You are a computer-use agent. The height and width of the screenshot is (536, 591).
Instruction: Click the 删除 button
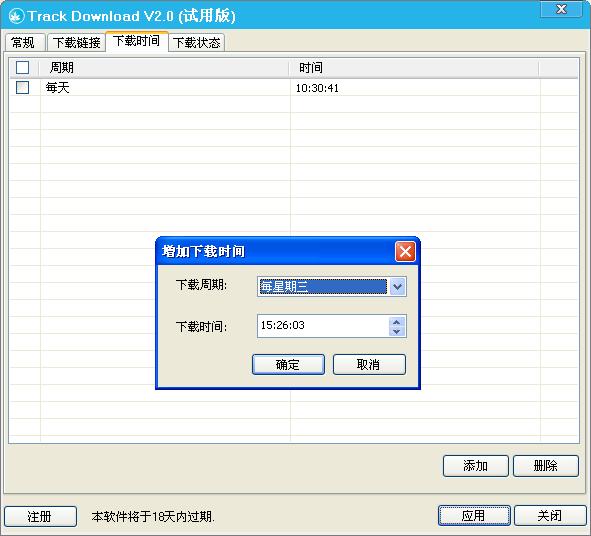point(546,466)
